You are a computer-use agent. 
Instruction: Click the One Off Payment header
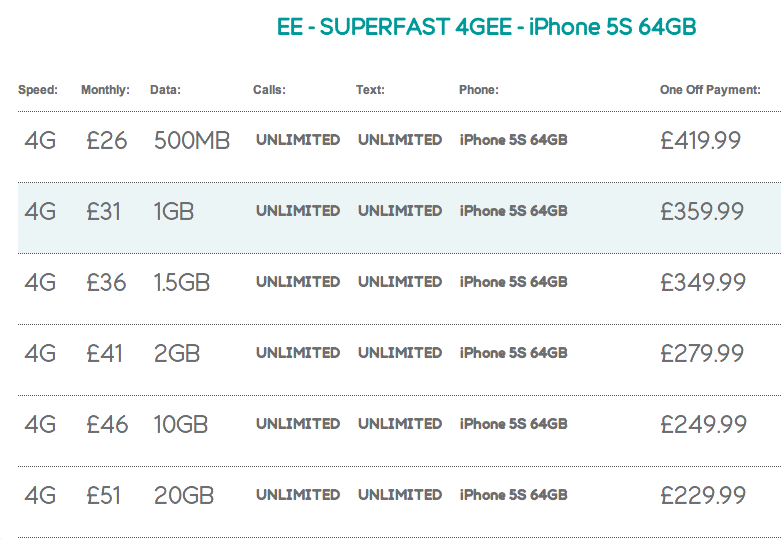(710, 90)
